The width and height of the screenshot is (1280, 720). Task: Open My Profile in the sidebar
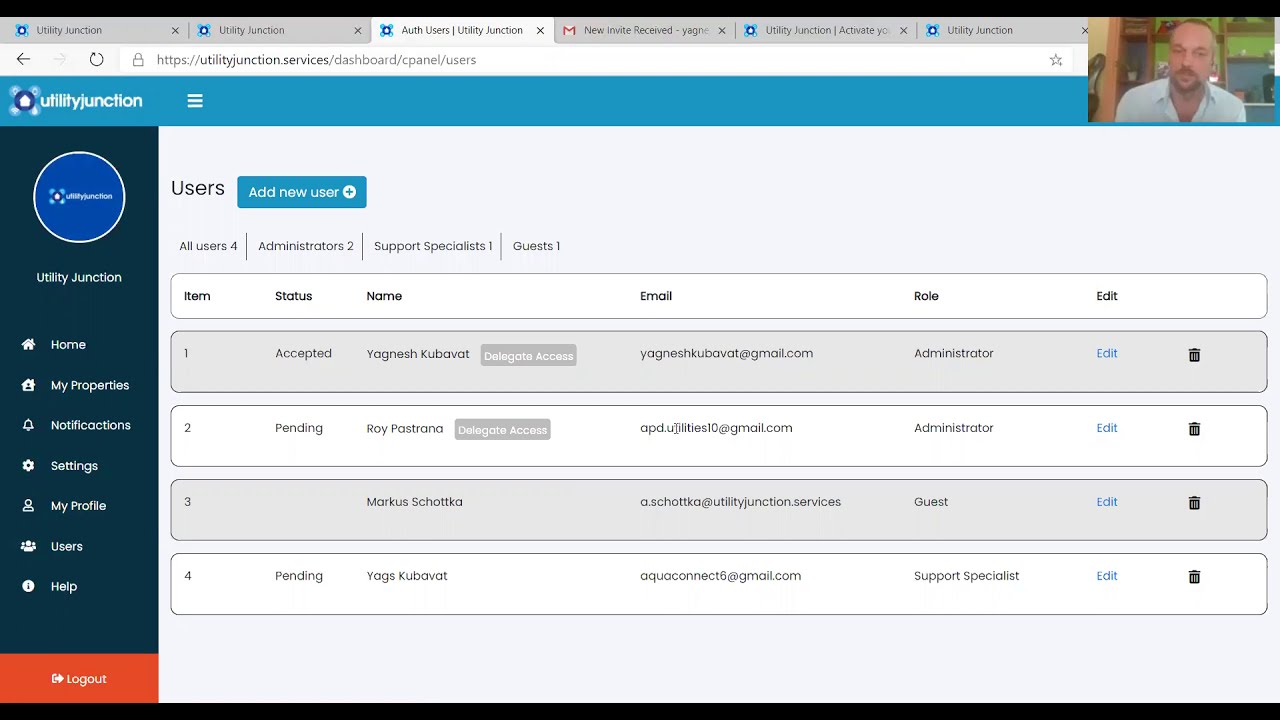[78, 506]
